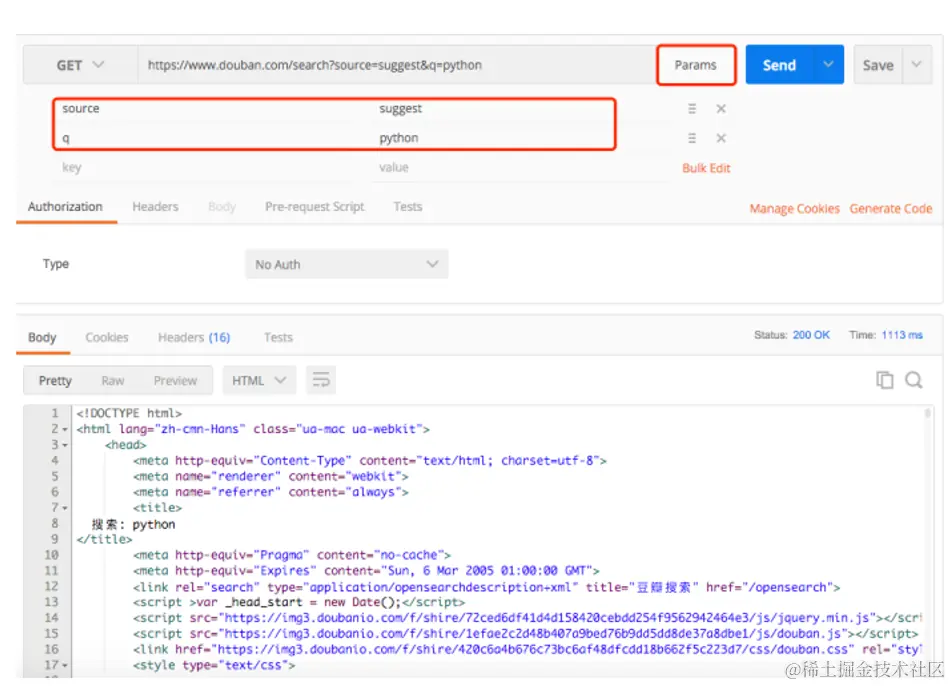
Task: Click line 11 Expires meta tag
Action: coord(366,571)
